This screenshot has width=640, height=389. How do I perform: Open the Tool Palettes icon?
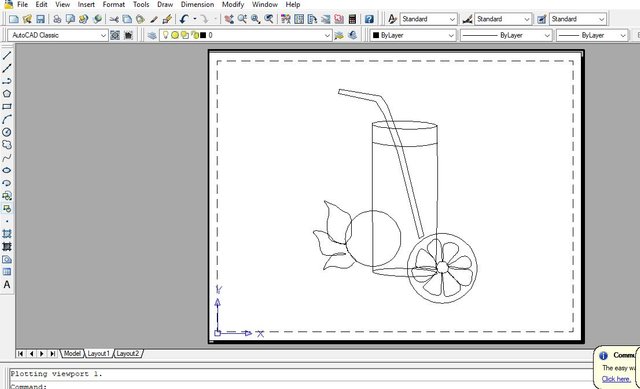312,19
